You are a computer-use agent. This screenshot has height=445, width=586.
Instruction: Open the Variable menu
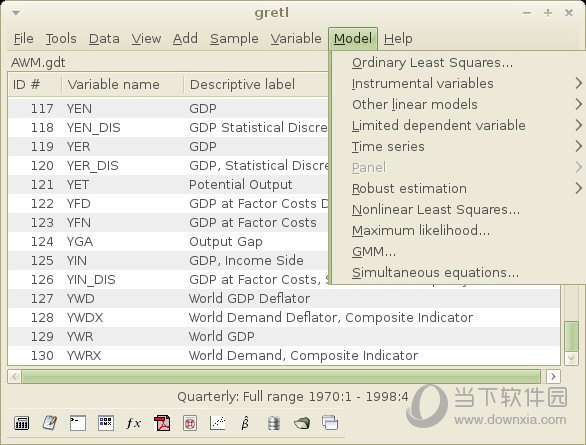pyautogui.click(x=296, y=38)
